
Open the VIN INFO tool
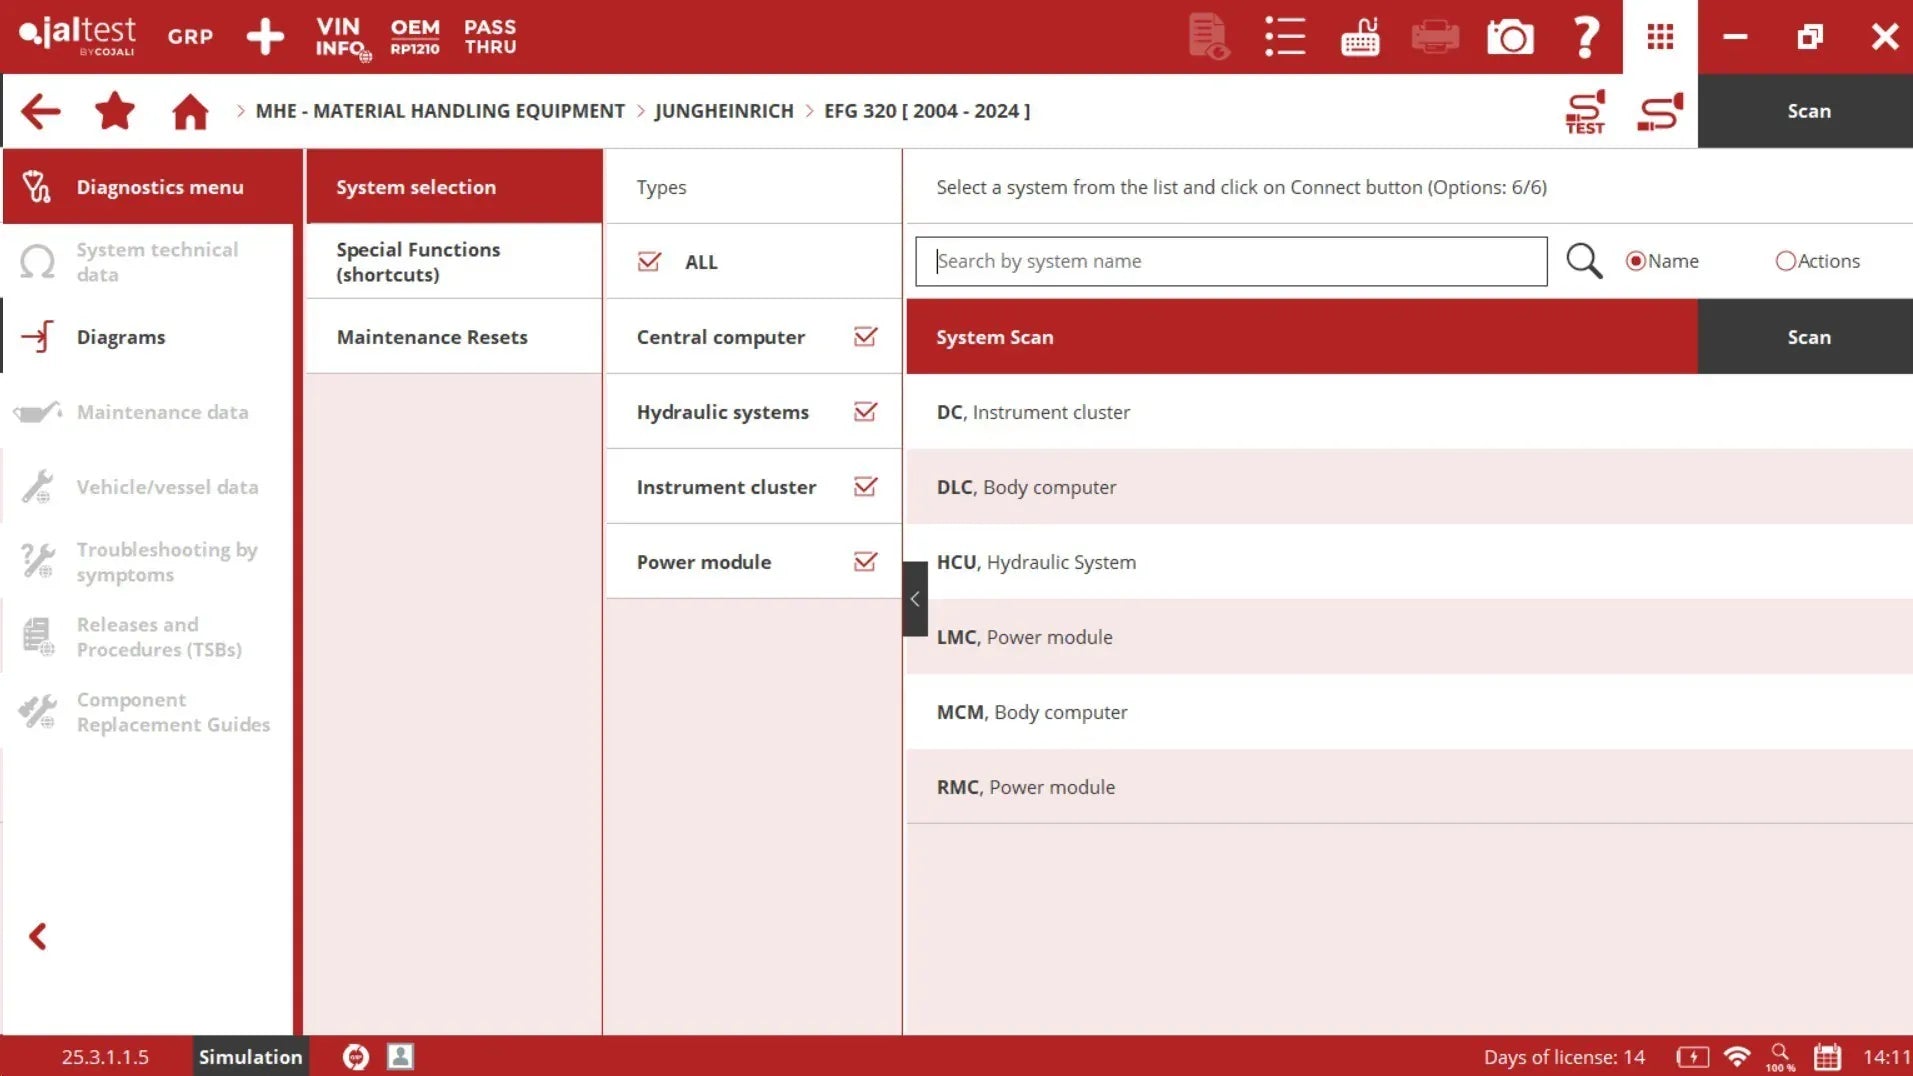point(341,37)
